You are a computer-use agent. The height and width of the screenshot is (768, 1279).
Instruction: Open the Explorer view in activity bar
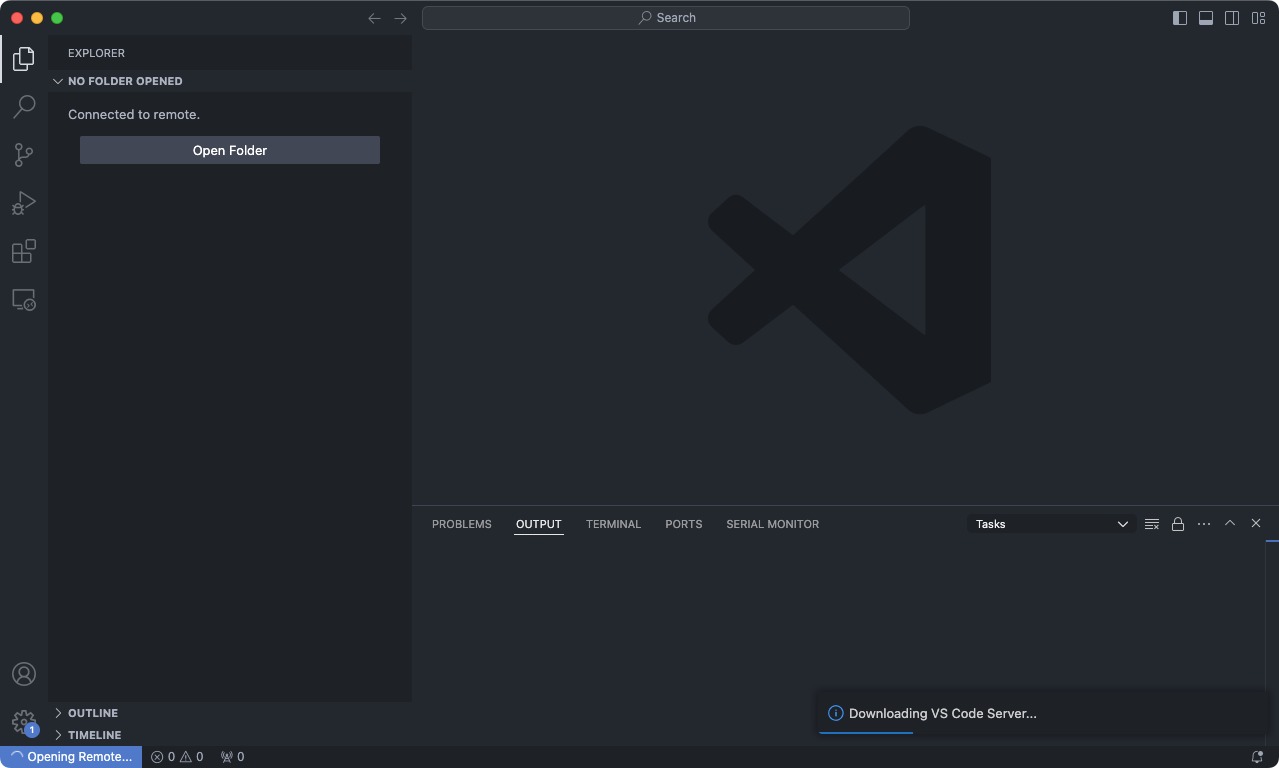24,59
